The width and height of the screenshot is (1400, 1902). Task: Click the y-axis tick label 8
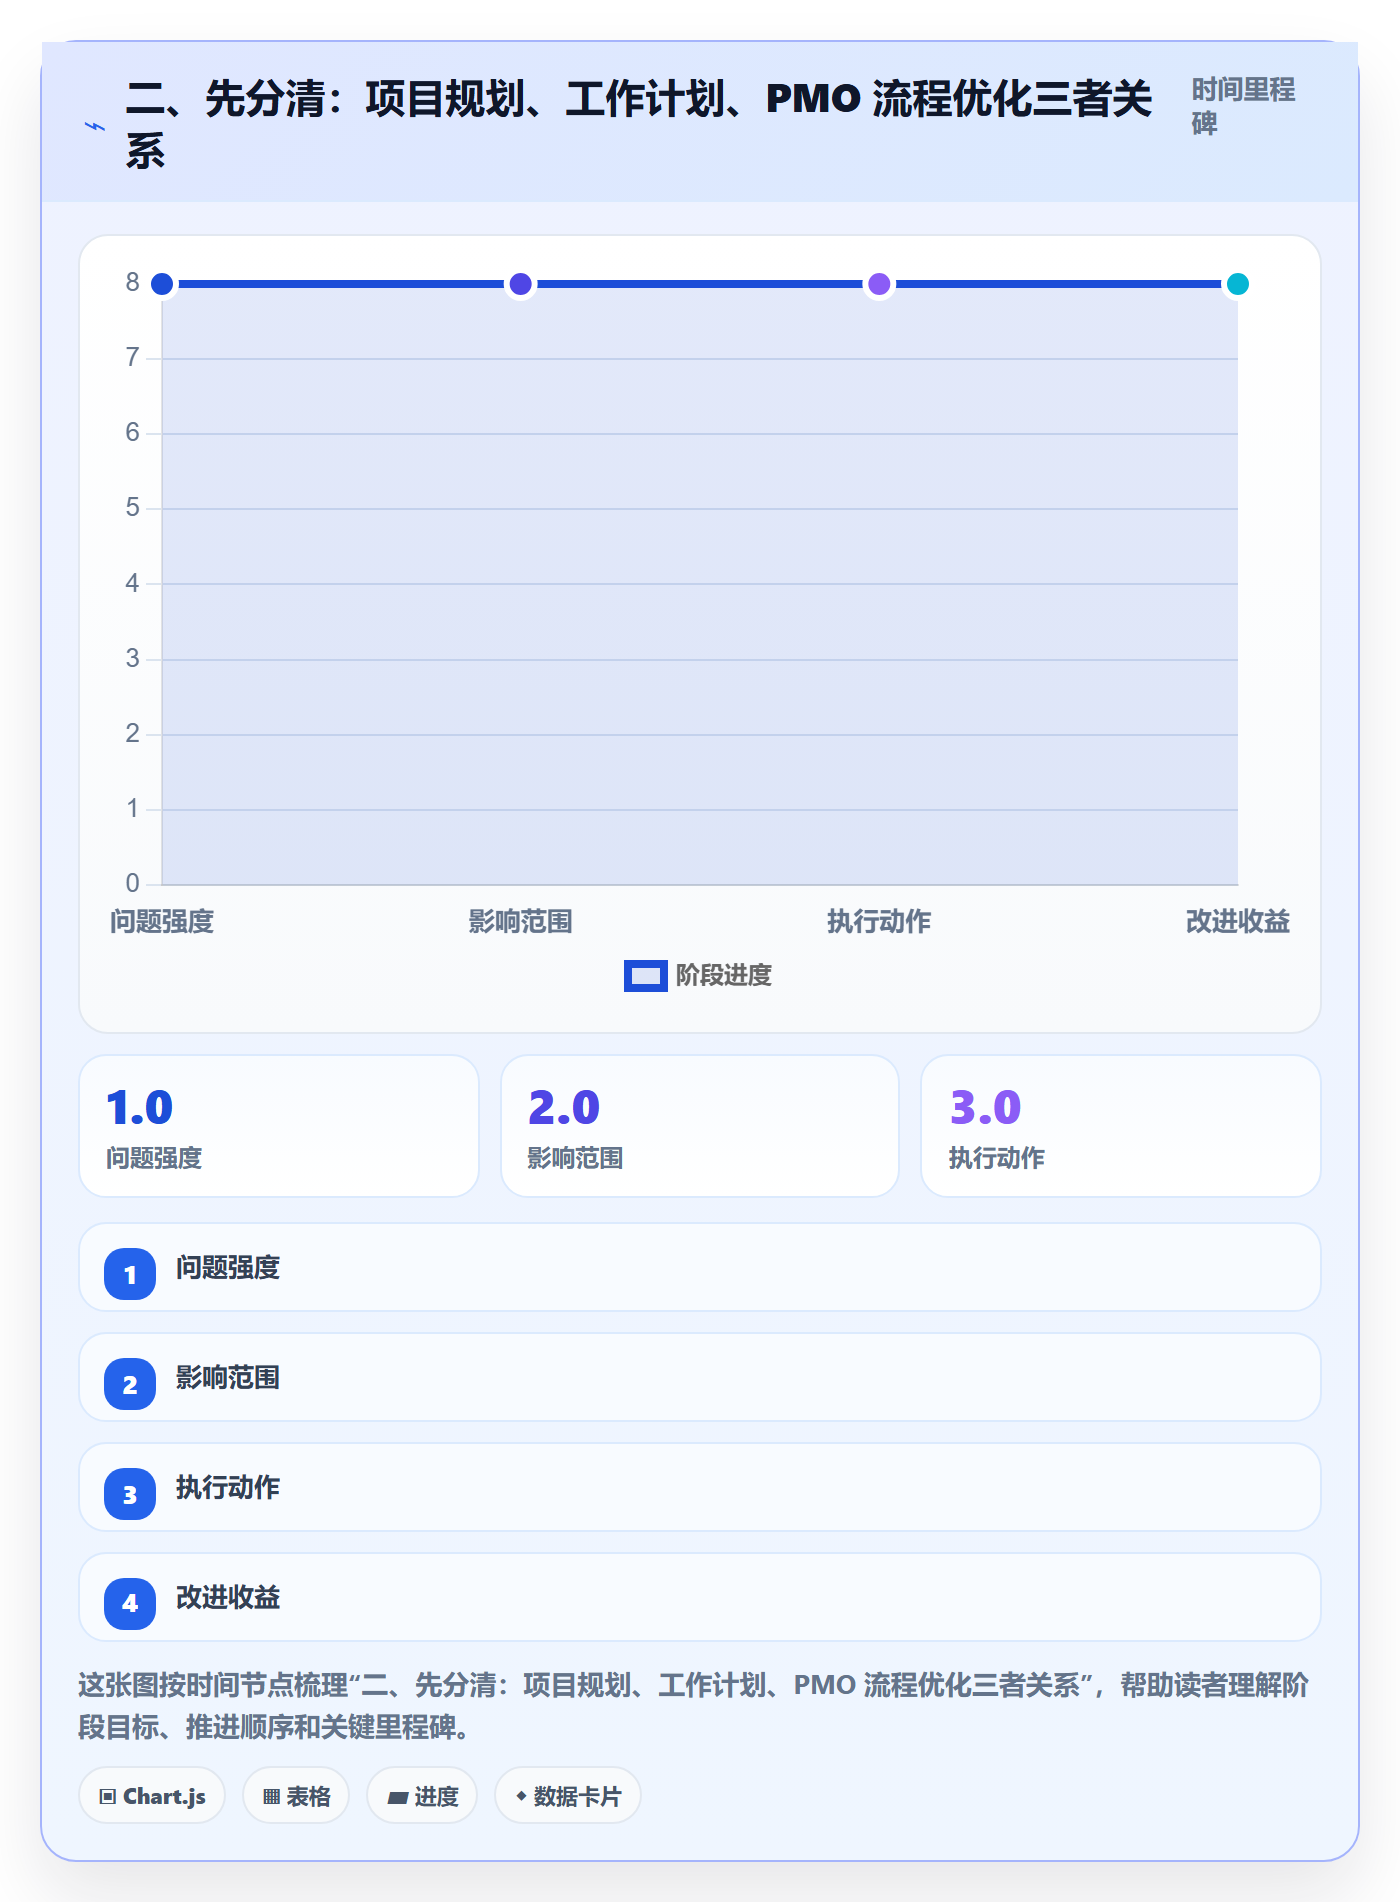pyautogui.click(x=132, y=283)
